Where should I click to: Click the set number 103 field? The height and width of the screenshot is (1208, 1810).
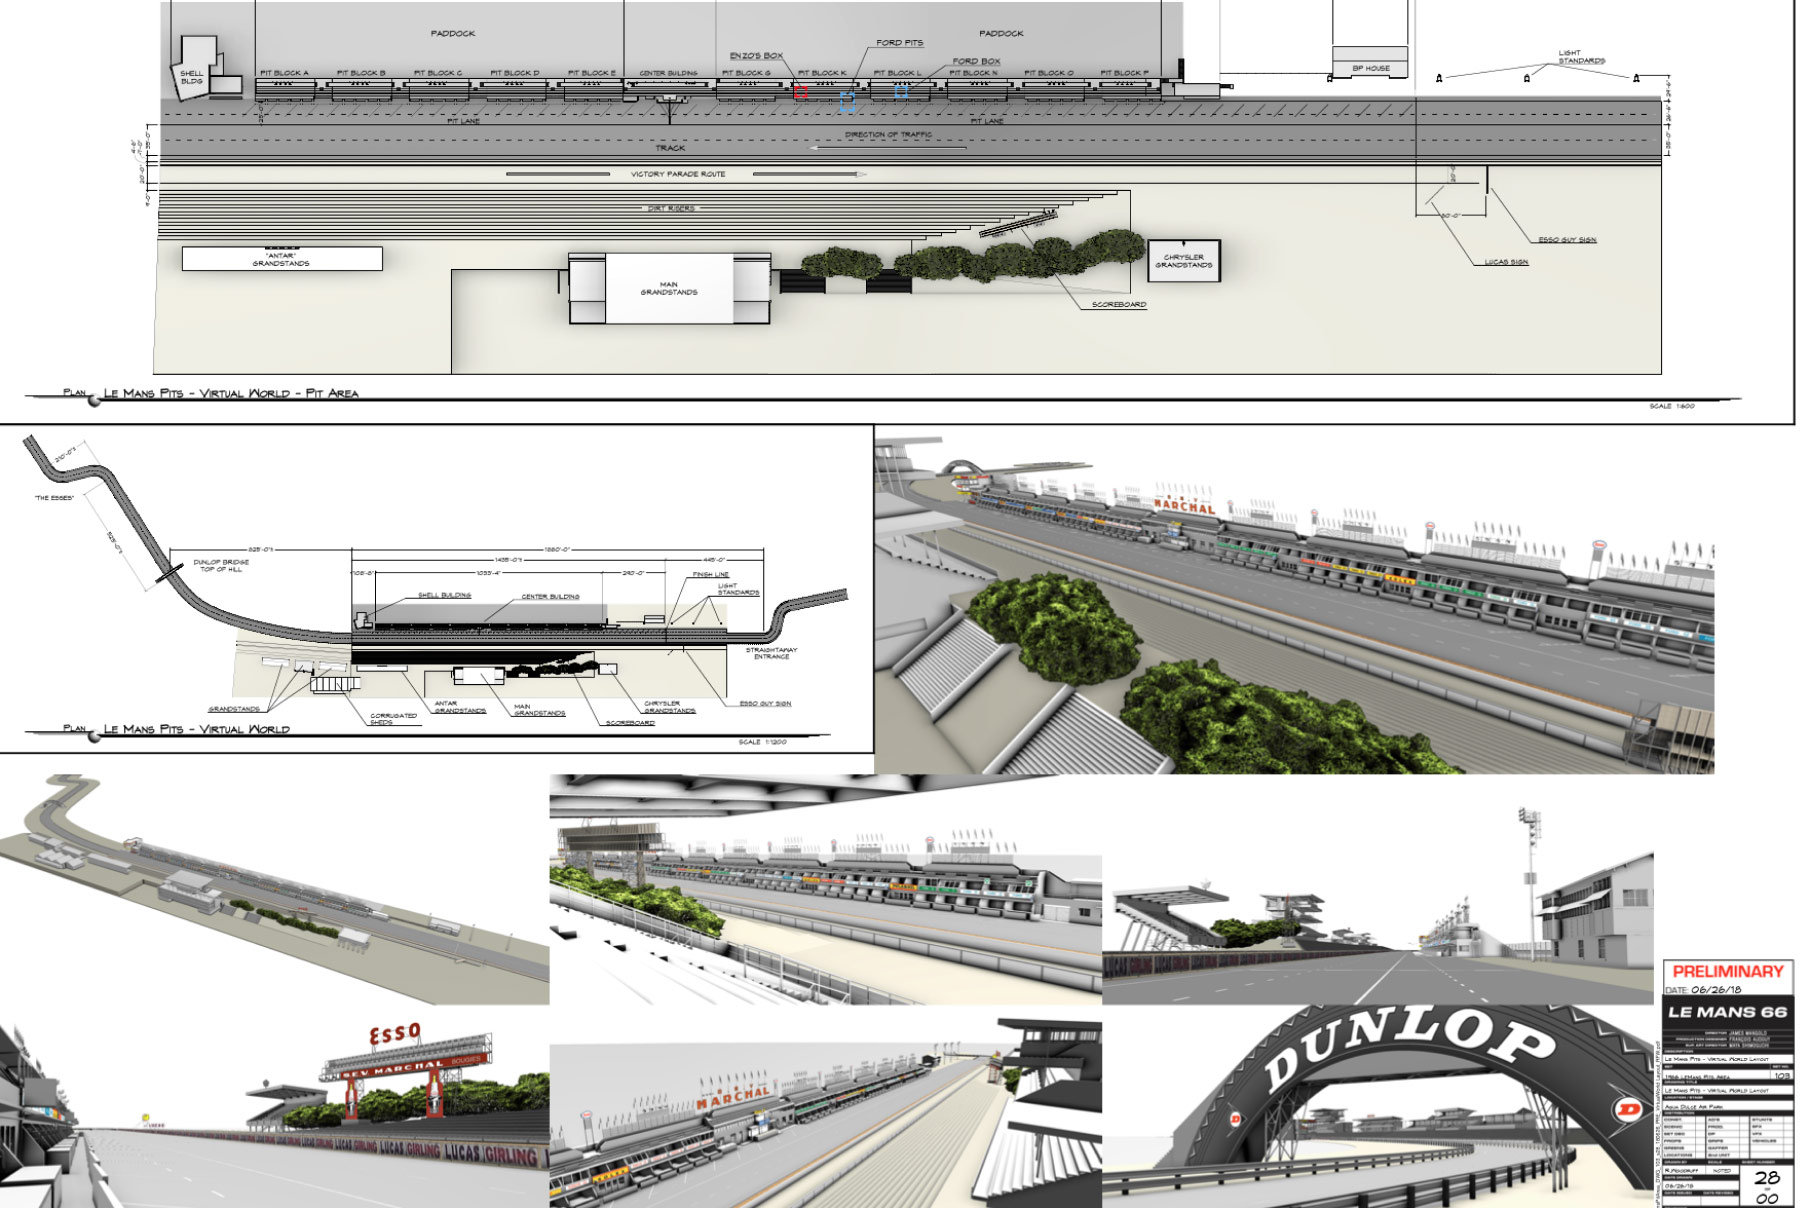(x=1781, y=1076)
